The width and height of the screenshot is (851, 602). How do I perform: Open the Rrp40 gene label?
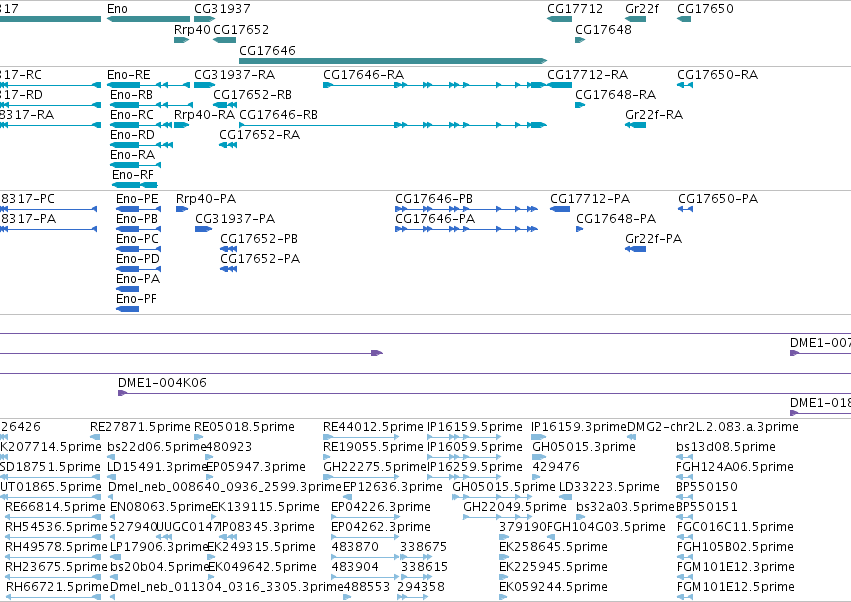(x=192, y=29)
